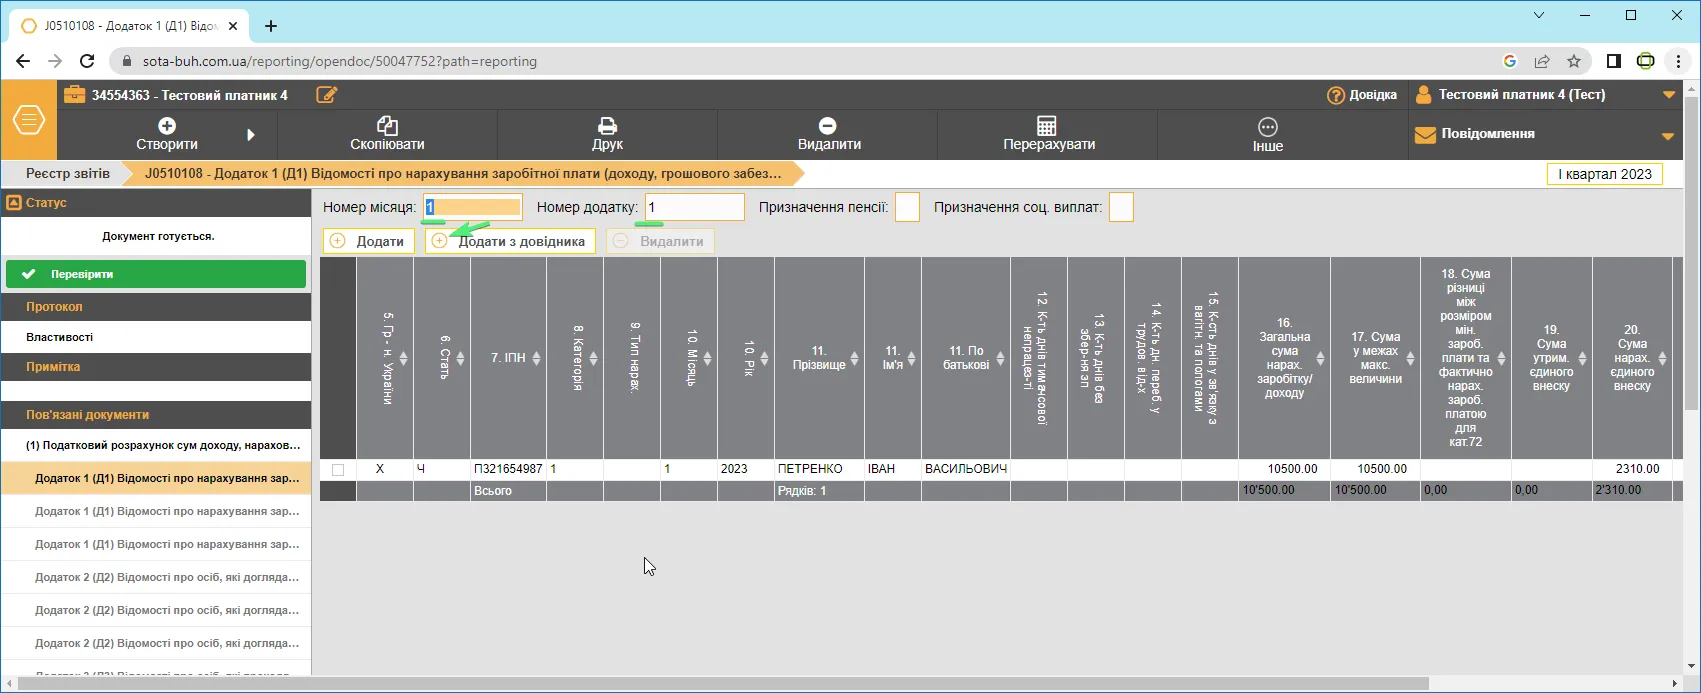1701x693 pixels.
Task: Tick the checkbox in the ПЕТРЕНКО row
Action: coord(338,470)
